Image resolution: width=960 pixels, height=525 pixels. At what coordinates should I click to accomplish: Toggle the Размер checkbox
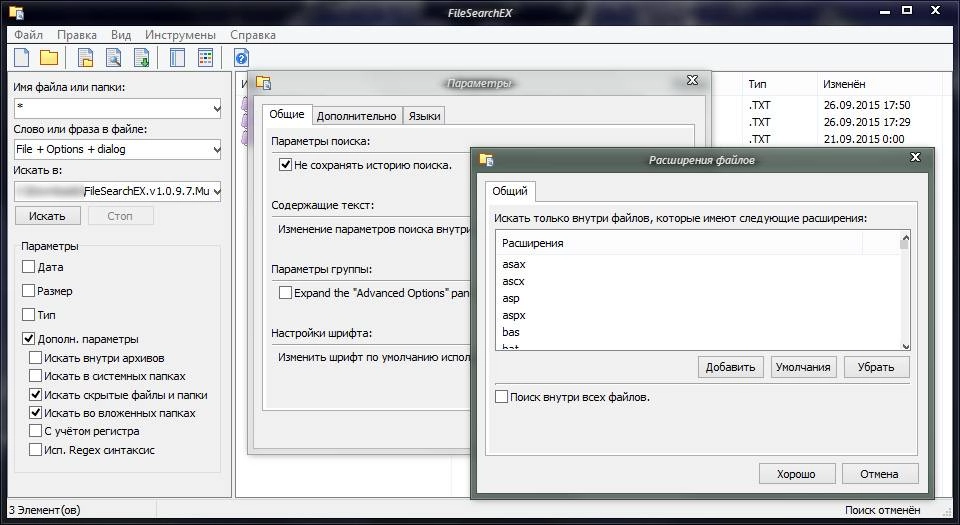[28, 291]
